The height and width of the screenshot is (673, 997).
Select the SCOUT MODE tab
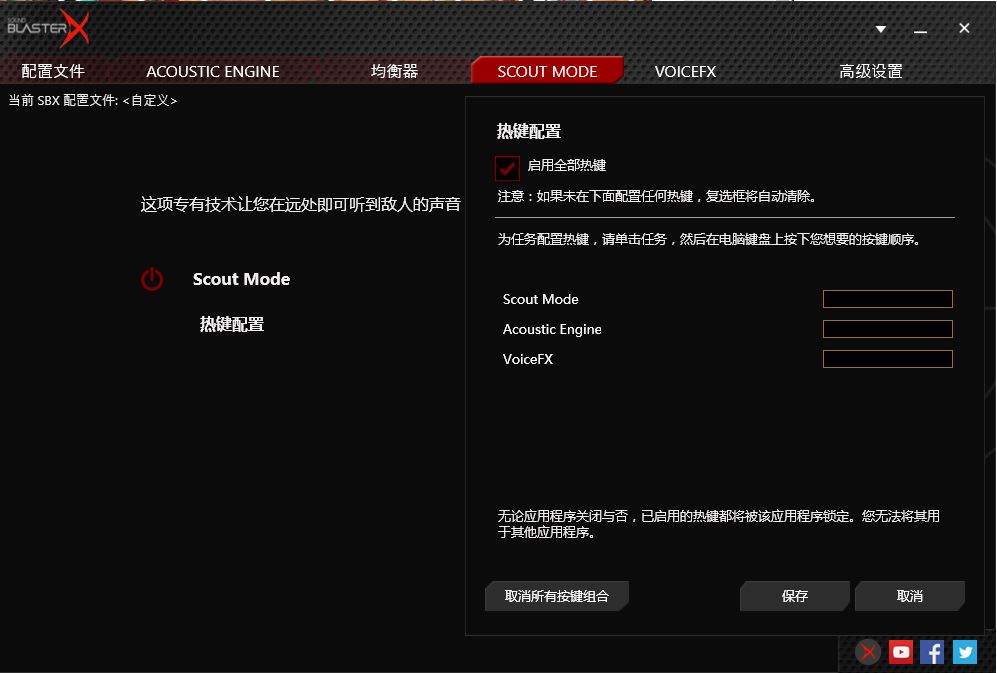tap(547, 71)
